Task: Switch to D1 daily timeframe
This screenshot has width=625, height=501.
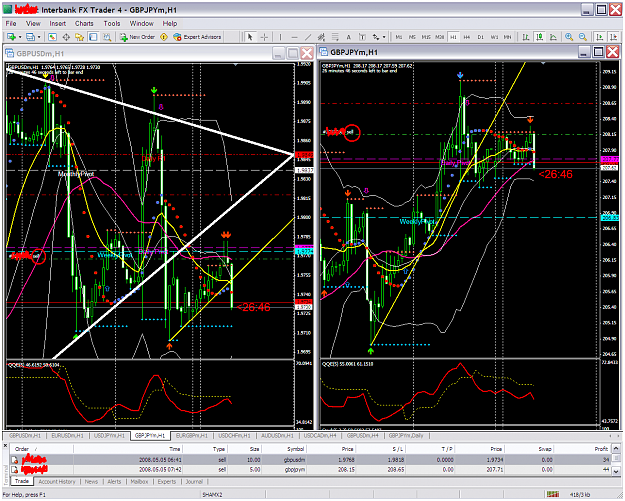Action: point(480,37)
